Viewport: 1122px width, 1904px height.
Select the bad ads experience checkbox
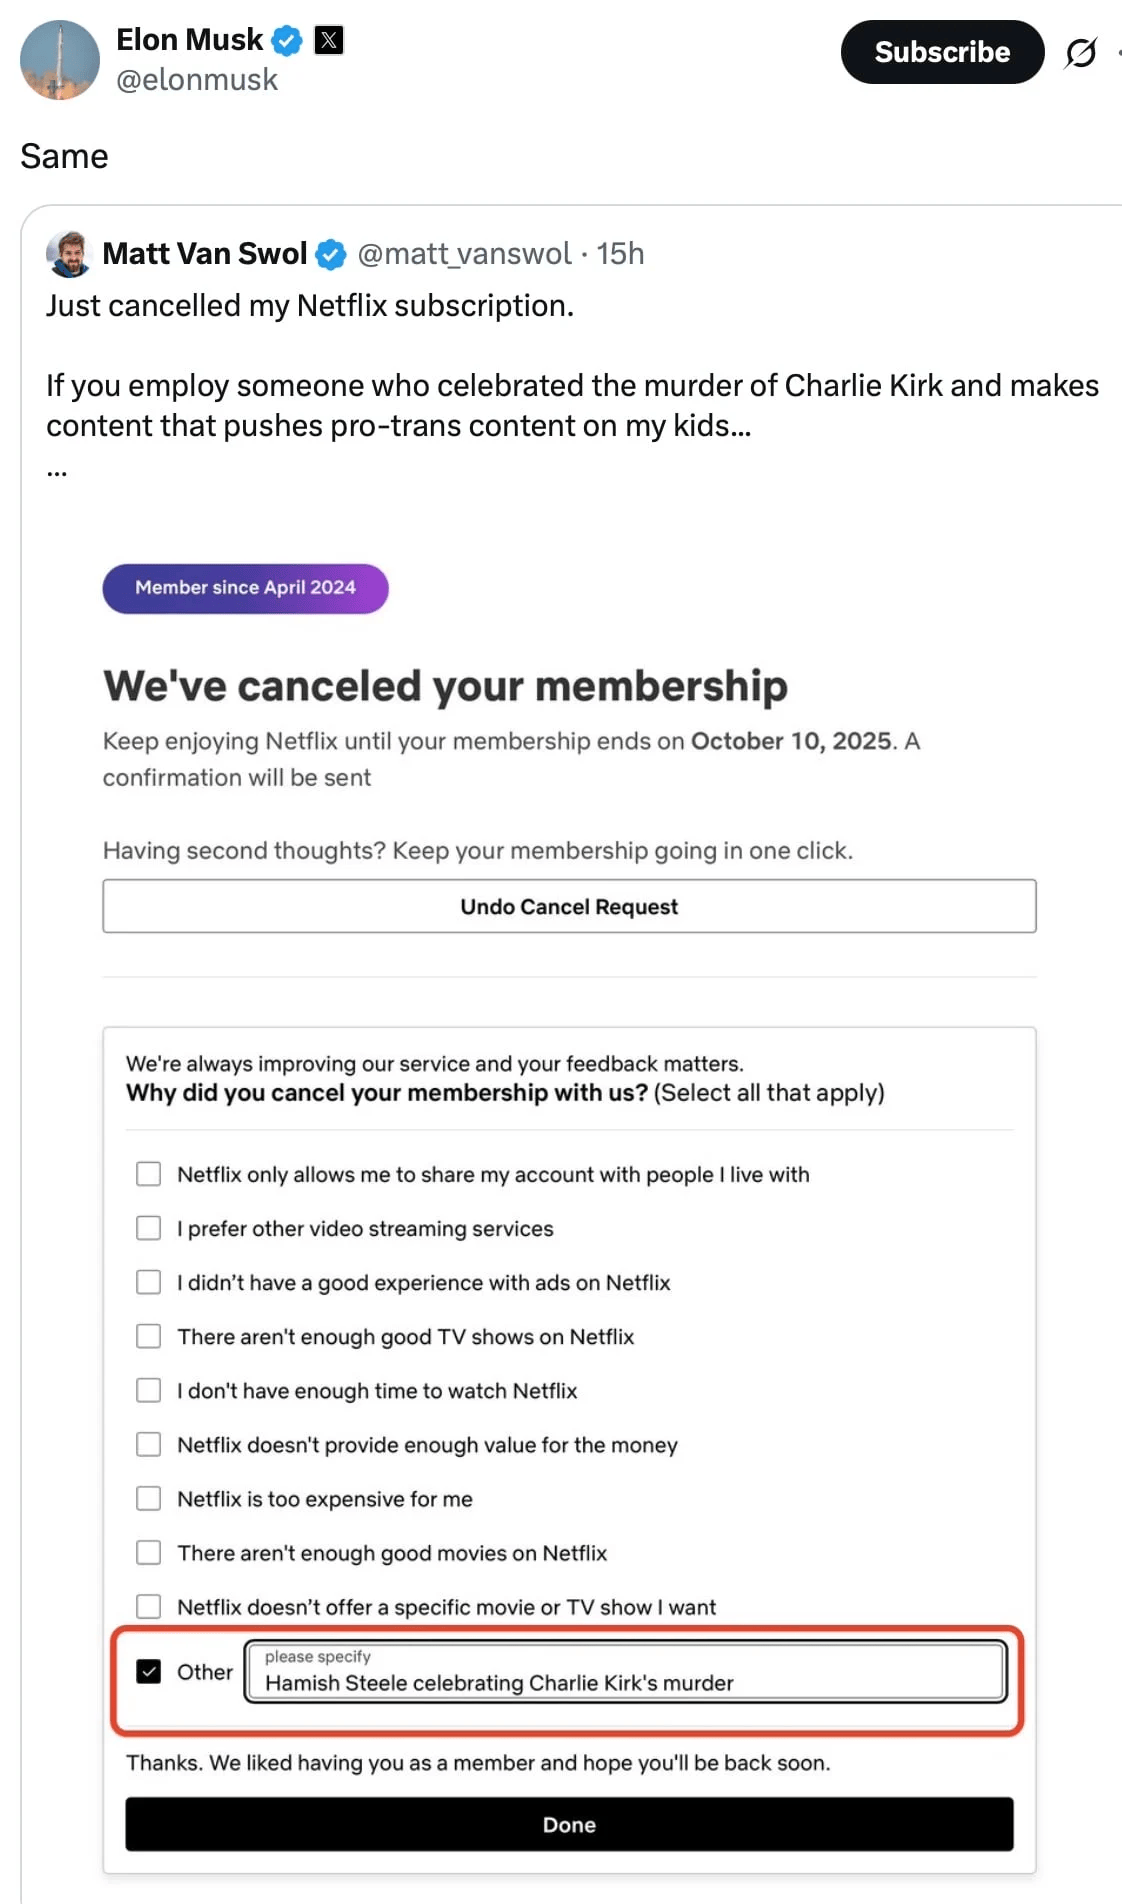[x=149, y=1282]
